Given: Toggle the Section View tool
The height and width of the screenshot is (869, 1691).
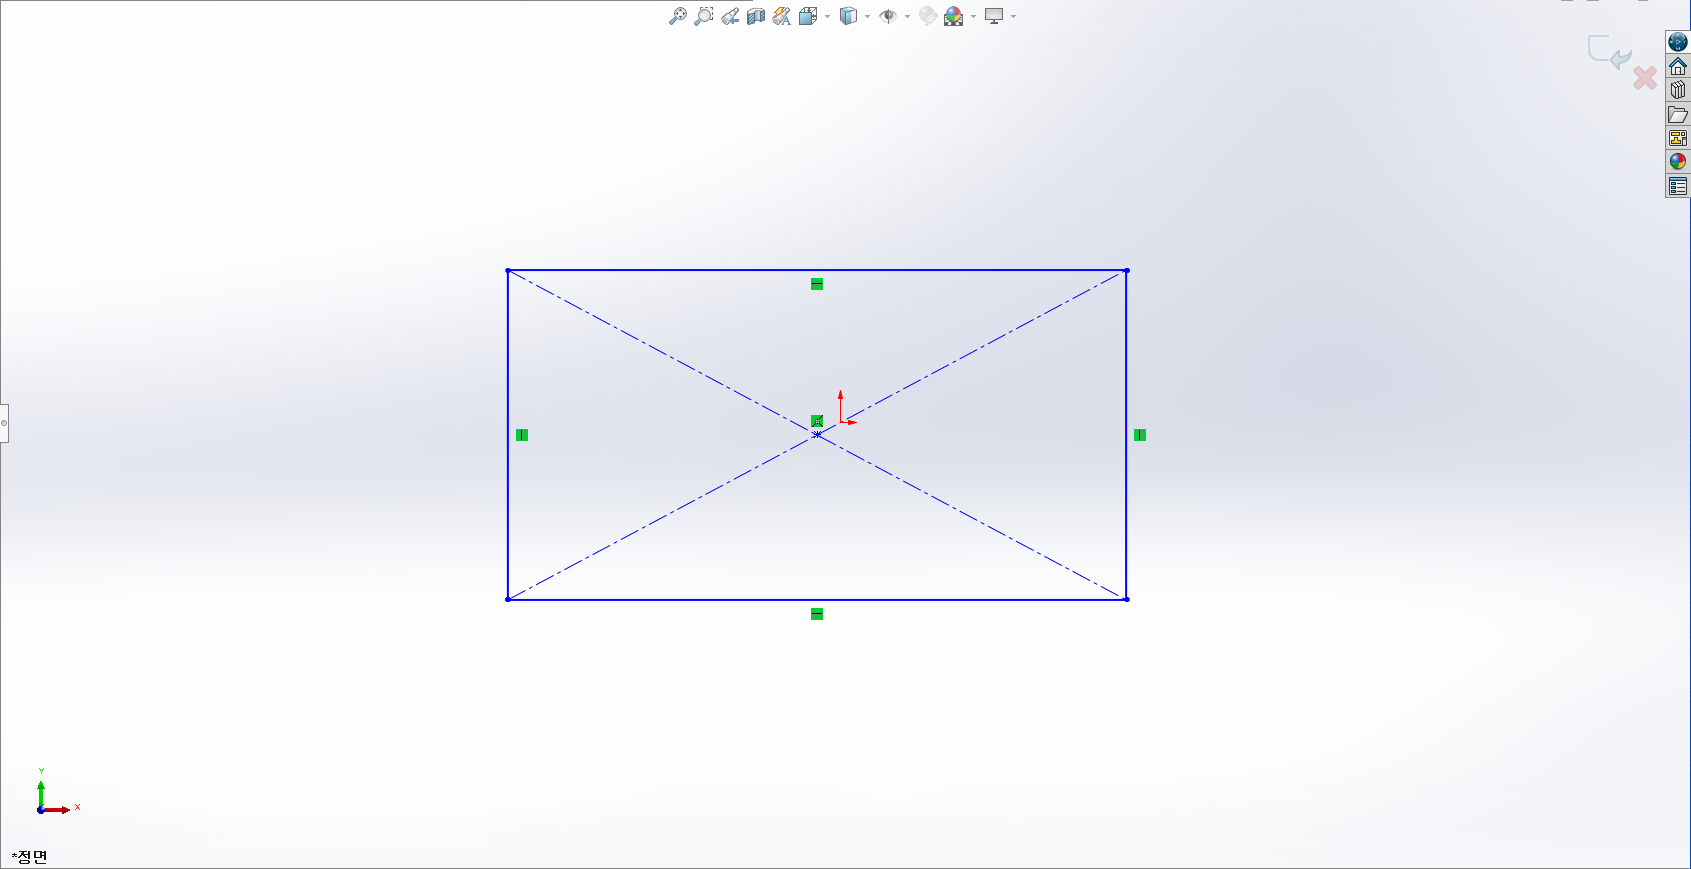Looking at the screenshot, I should coord(756,16).
